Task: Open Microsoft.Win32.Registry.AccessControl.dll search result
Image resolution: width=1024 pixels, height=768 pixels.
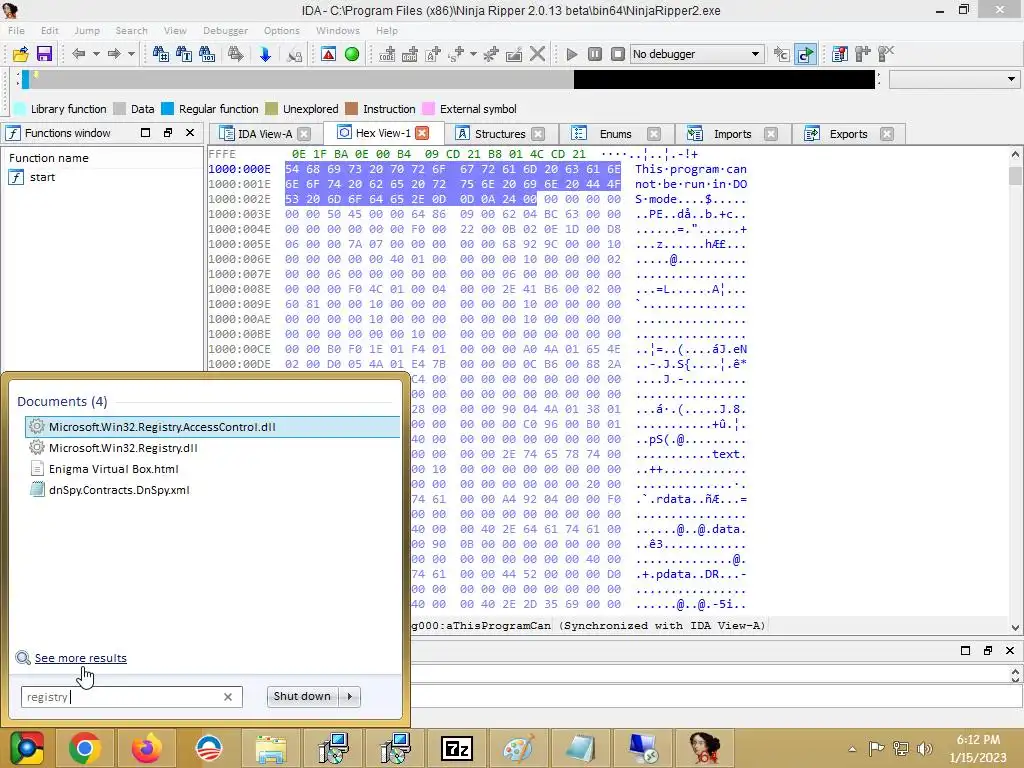Action: pos(213,427)
